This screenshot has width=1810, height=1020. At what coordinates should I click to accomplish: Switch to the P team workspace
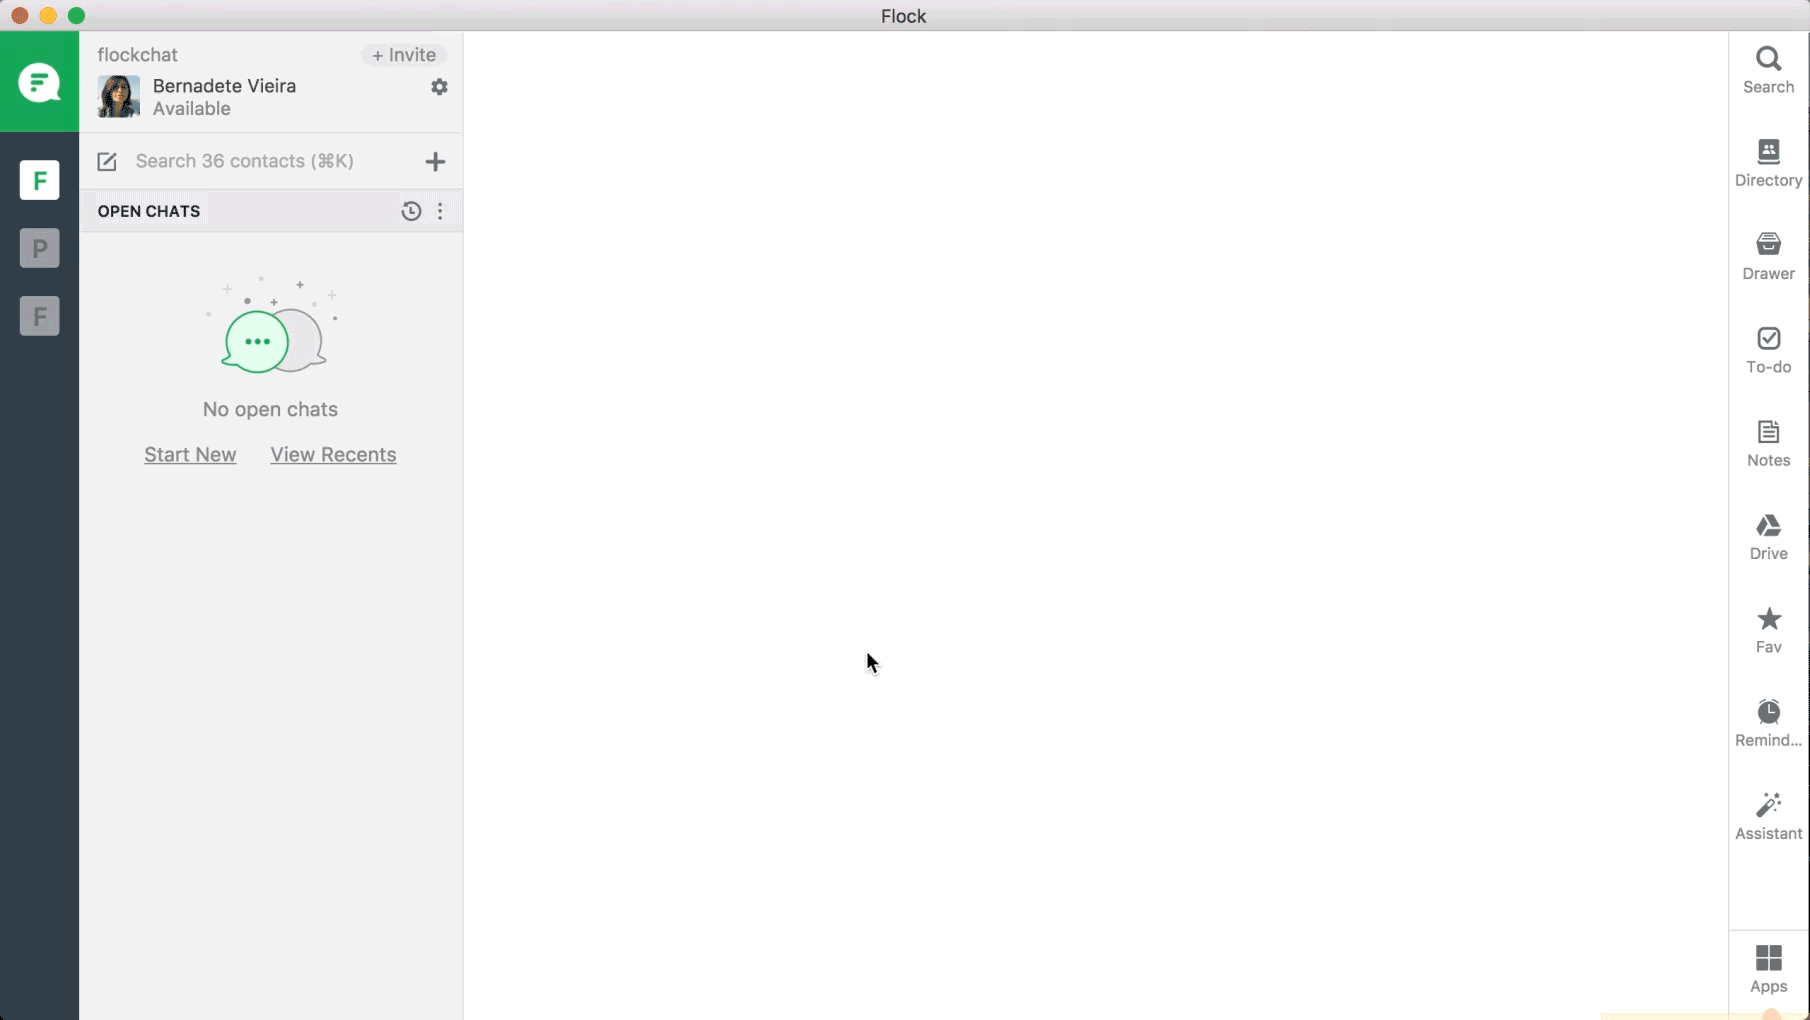tap(38, 248)
